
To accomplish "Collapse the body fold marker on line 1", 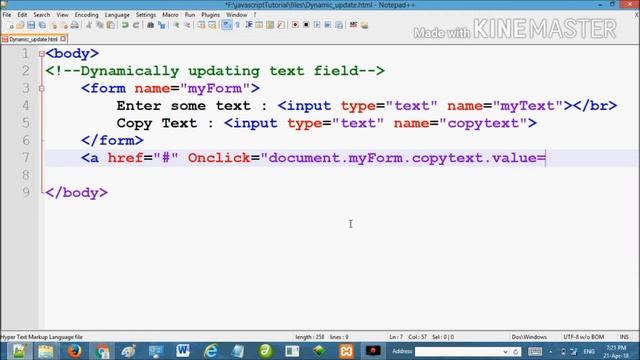I will coord(42,53).
